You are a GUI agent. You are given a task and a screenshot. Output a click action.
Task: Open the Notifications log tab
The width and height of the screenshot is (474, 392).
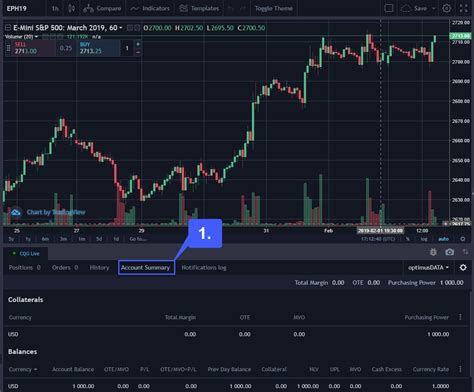(204, 268)
